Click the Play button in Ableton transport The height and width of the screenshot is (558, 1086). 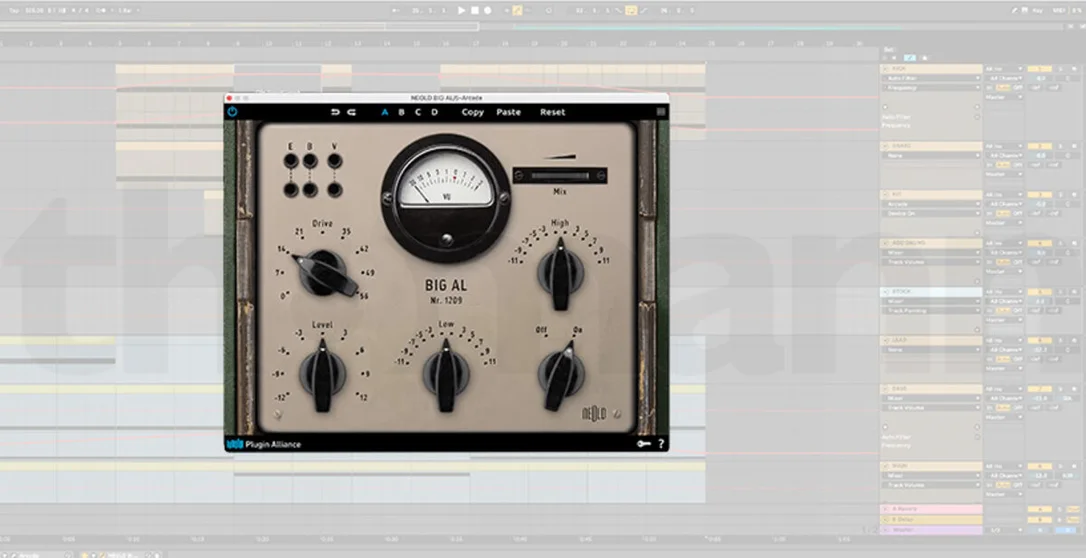coord(462,10)
